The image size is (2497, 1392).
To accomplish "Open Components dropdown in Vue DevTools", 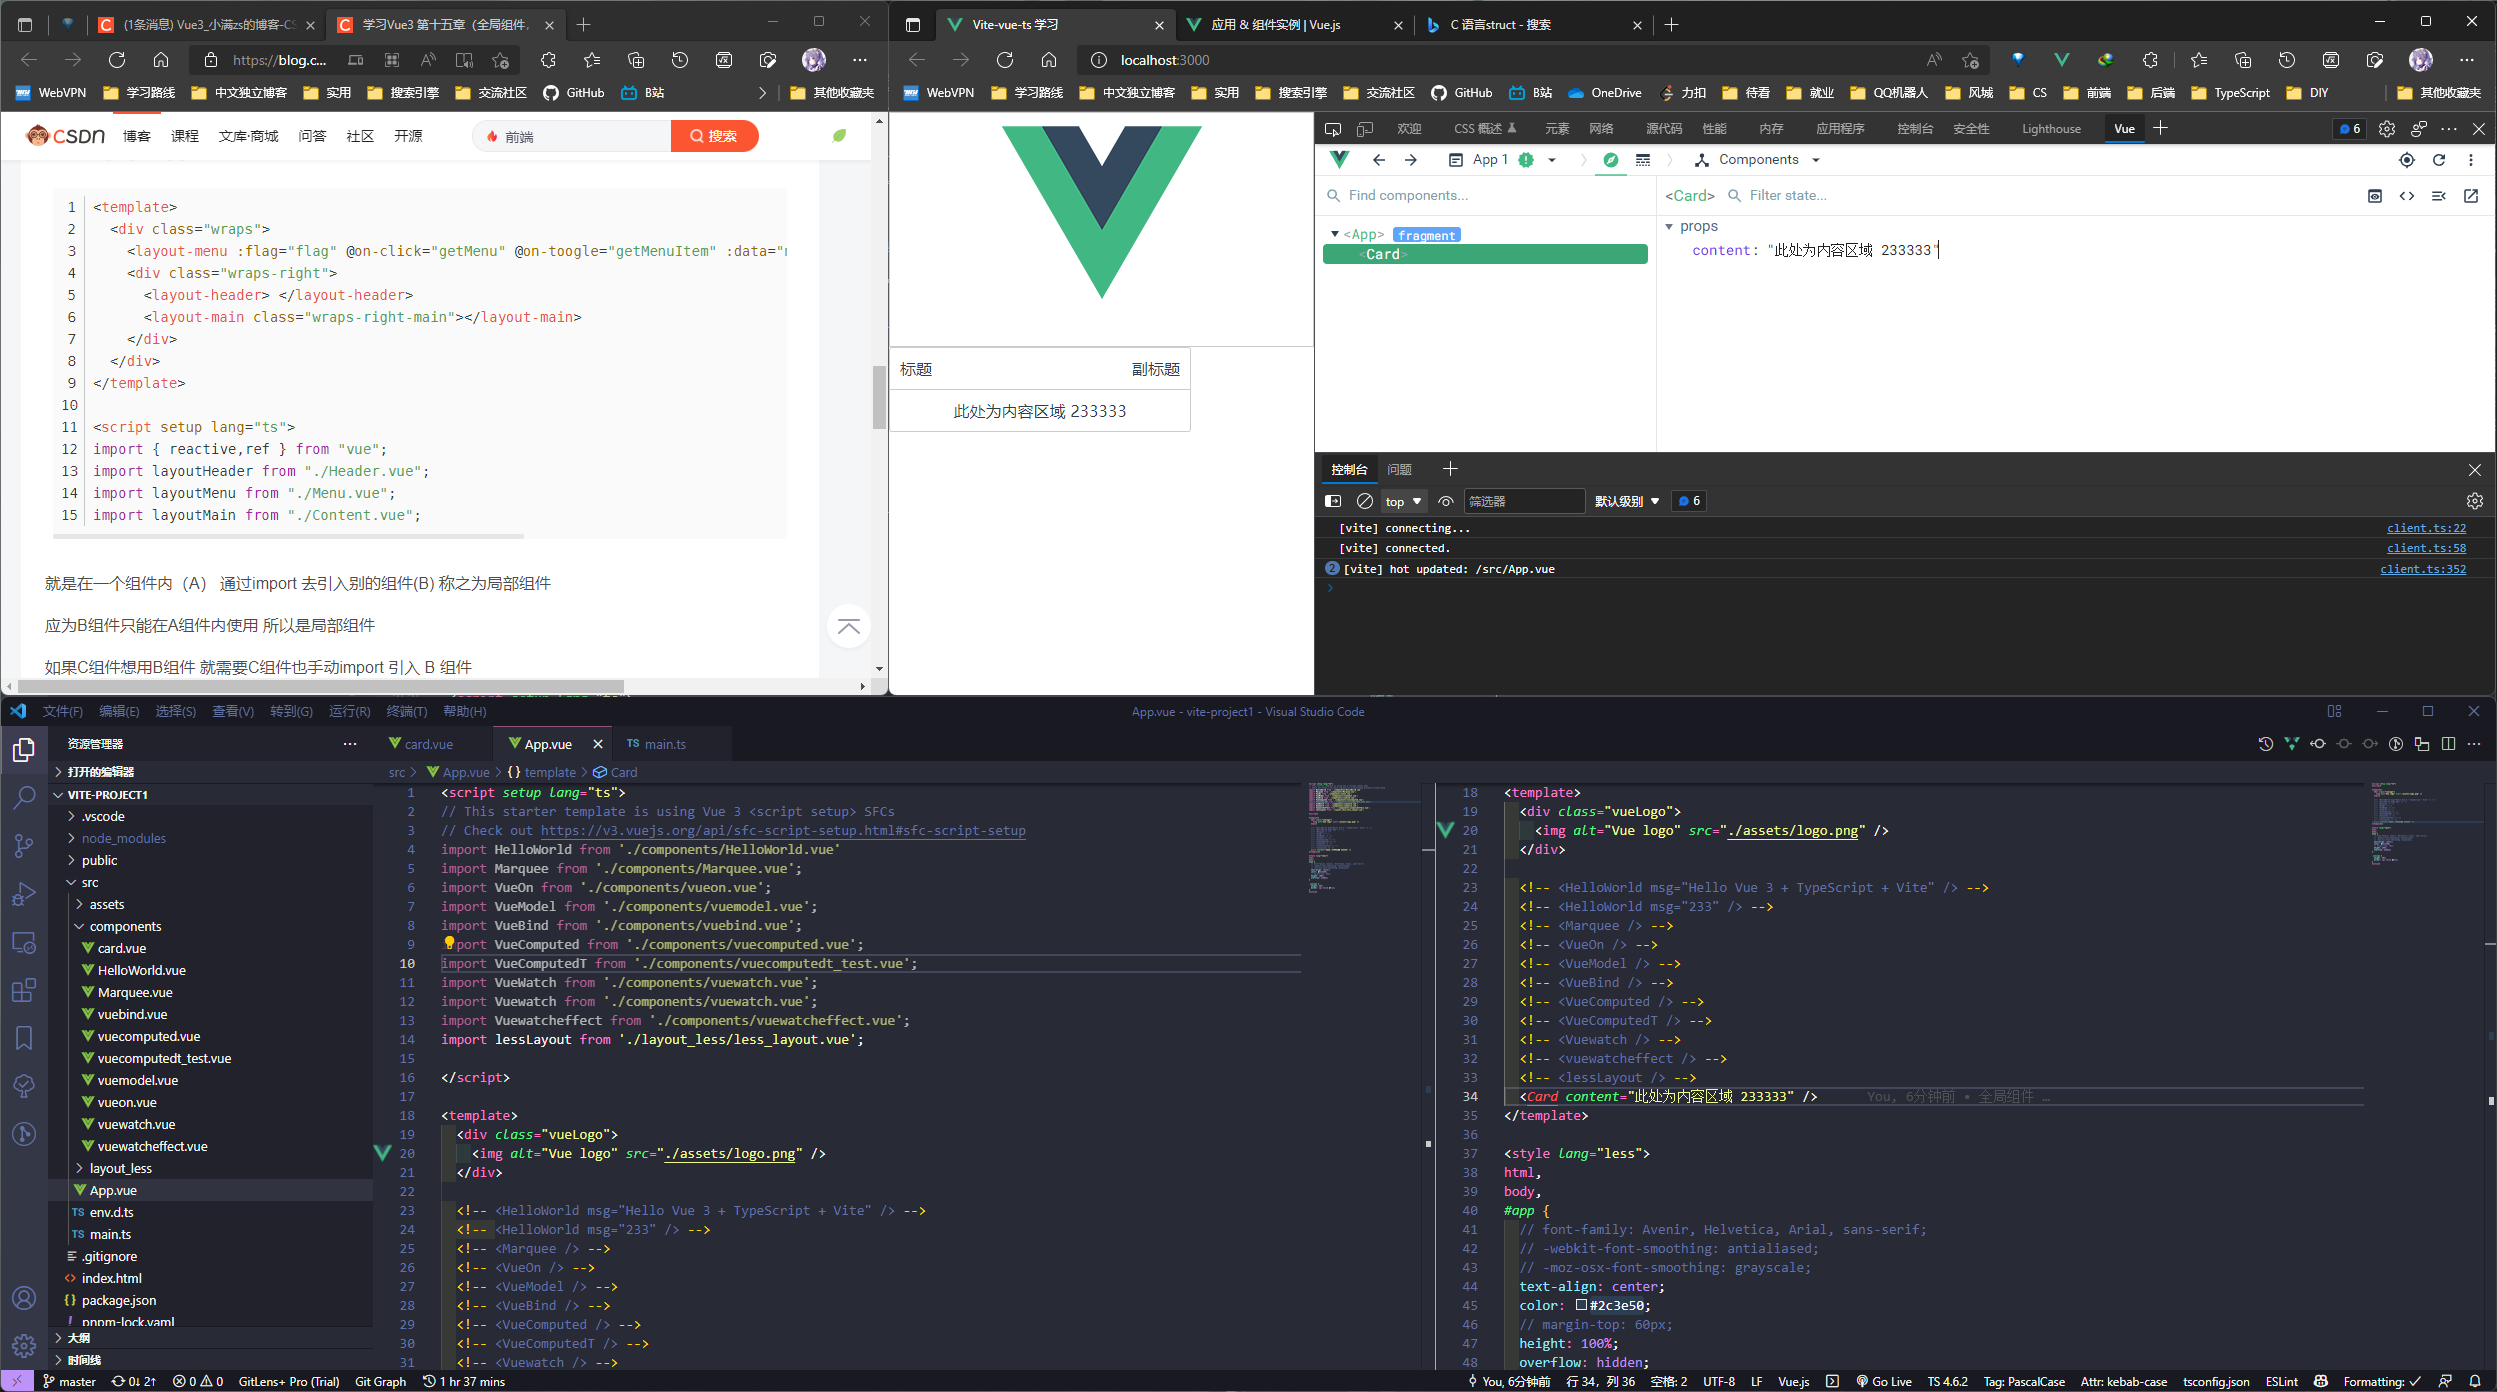I will [x=1758, y=160].
